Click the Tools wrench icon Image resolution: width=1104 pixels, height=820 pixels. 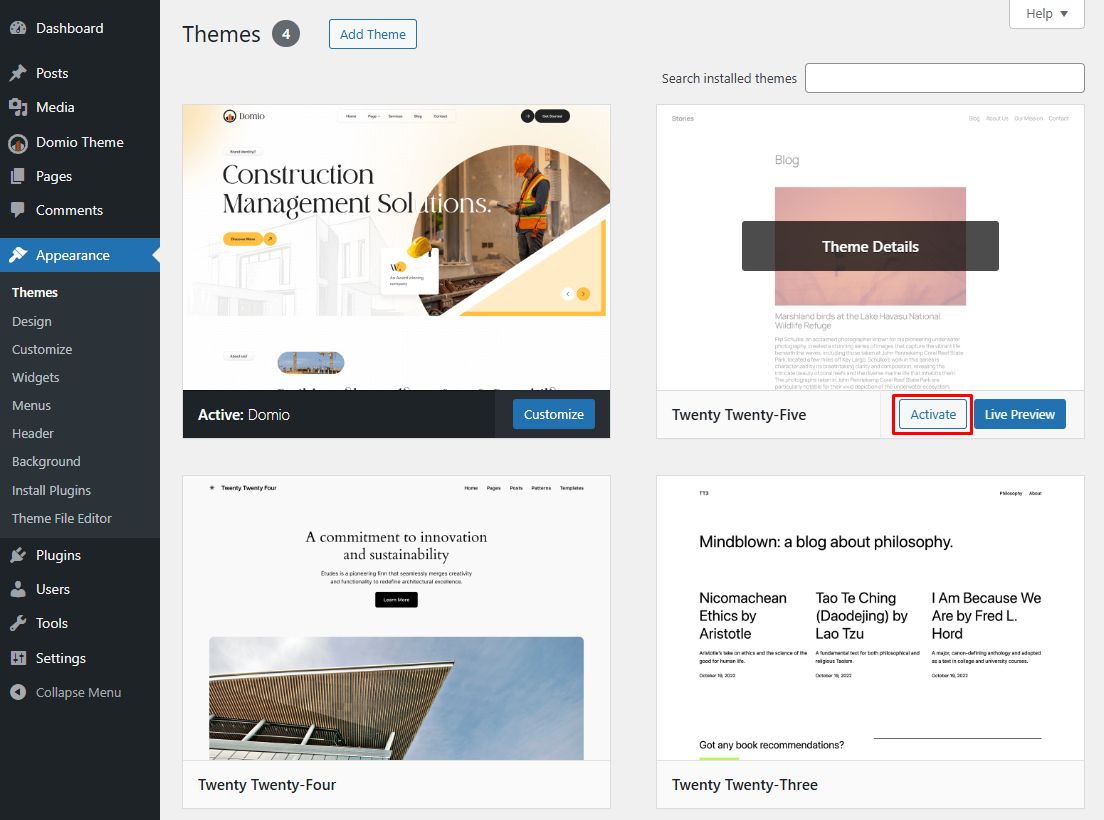[x=18, y=623]
